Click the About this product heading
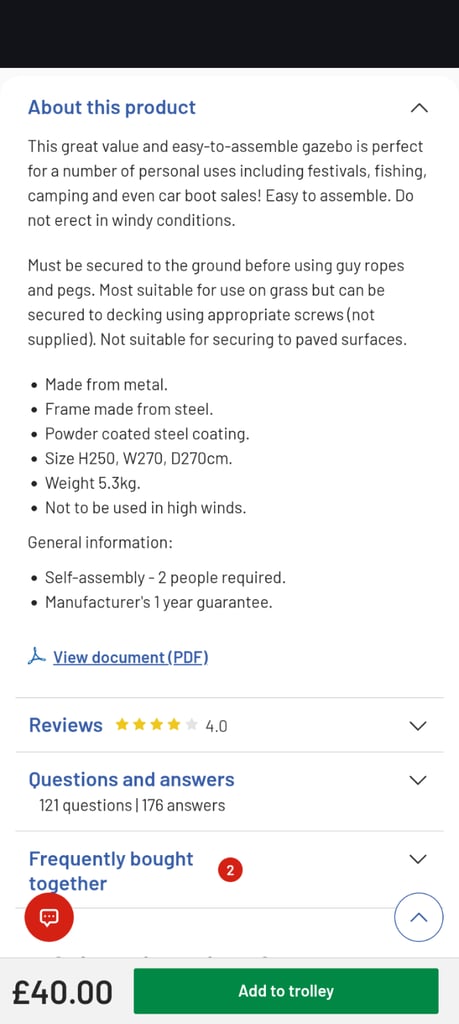This screenshot has width=459, height=1024. (112, 107)
